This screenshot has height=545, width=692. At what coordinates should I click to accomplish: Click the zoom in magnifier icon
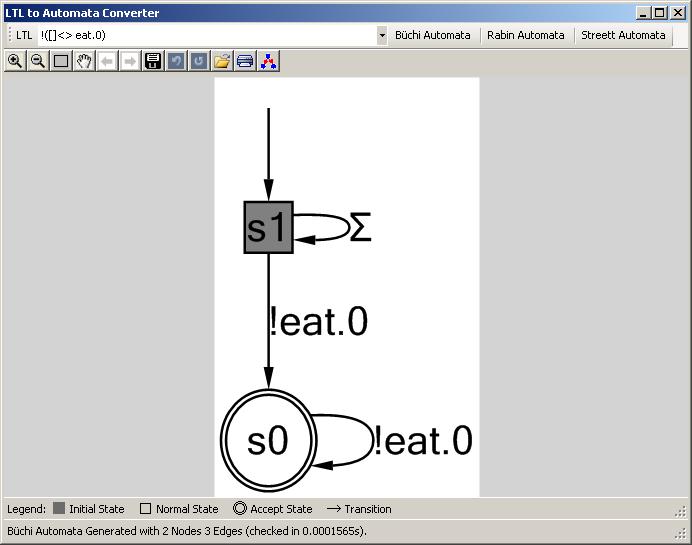pos(15,61)
